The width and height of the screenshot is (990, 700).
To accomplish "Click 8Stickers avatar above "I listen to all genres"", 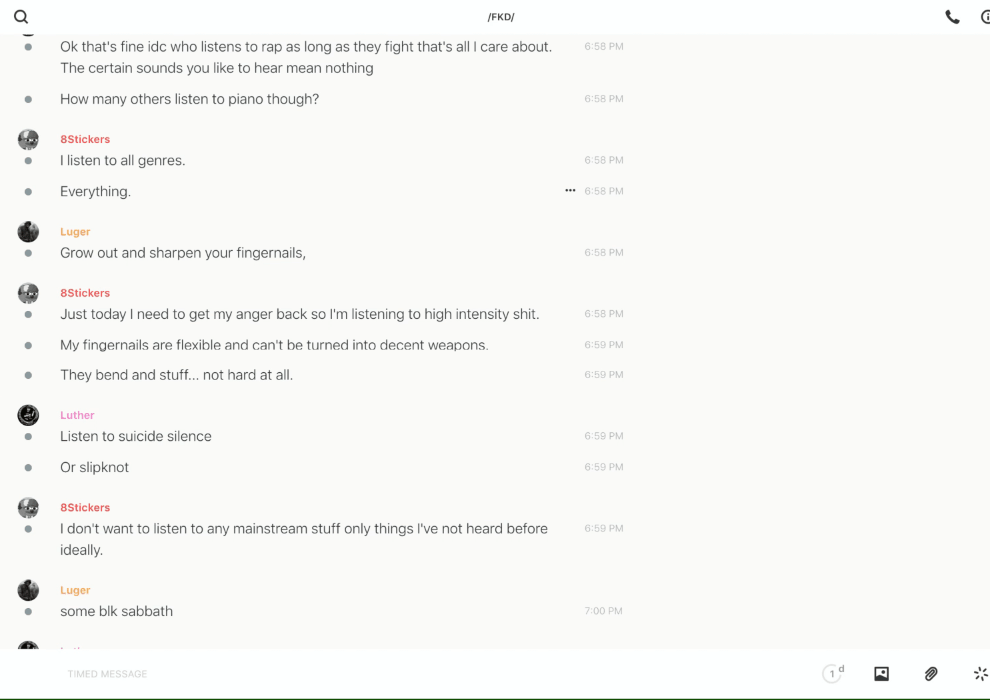I will click(28, 140).
